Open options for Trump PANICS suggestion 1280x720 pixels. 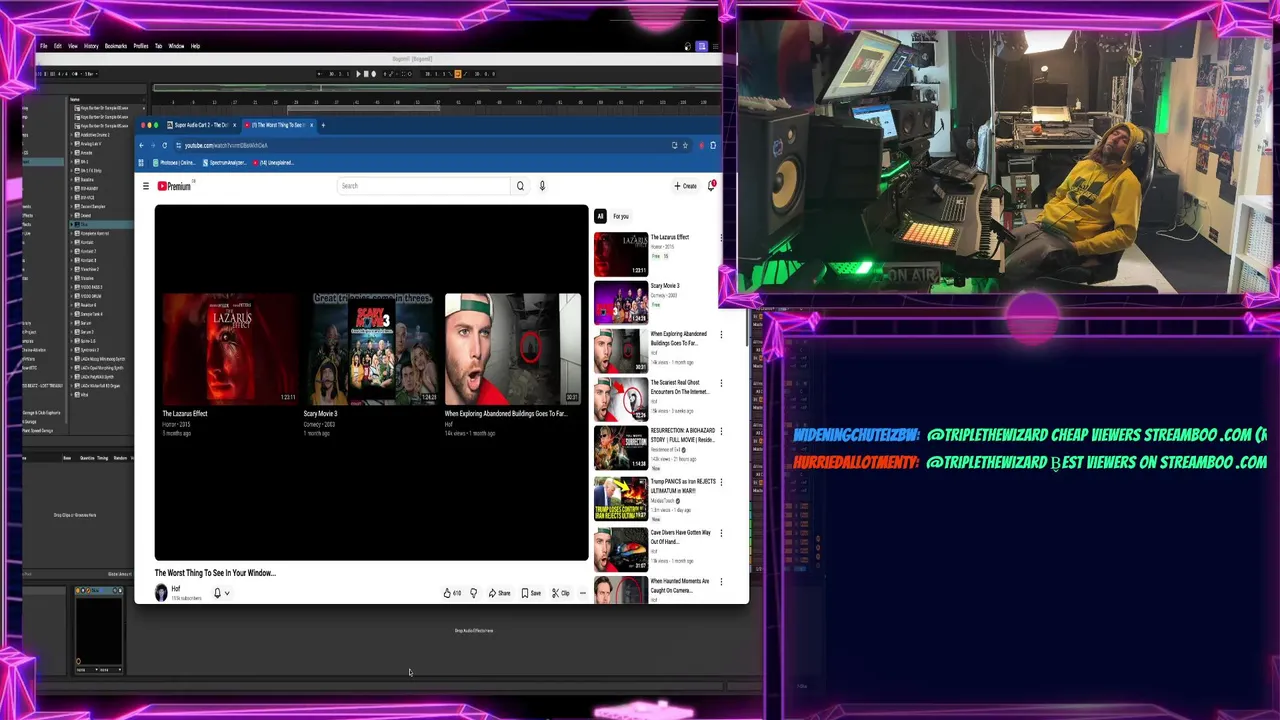721,482
